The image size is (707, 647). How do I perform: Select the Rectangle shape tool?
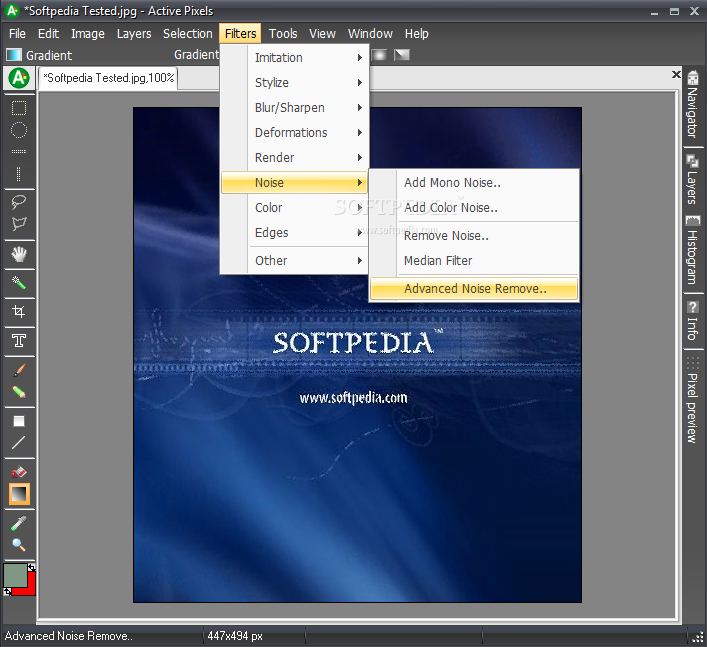18,421
